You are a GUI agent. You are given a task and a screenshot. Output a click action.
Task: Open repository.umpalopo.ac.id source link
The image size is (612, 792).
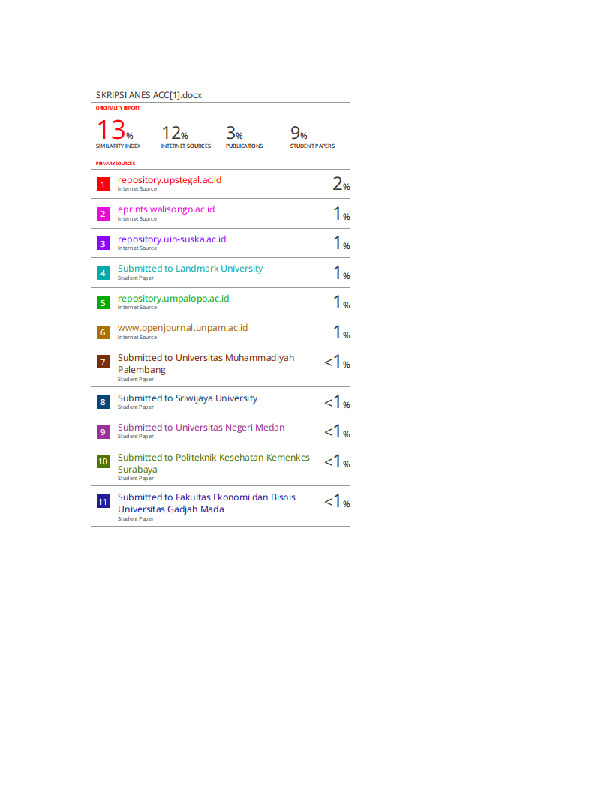point(173,299)
